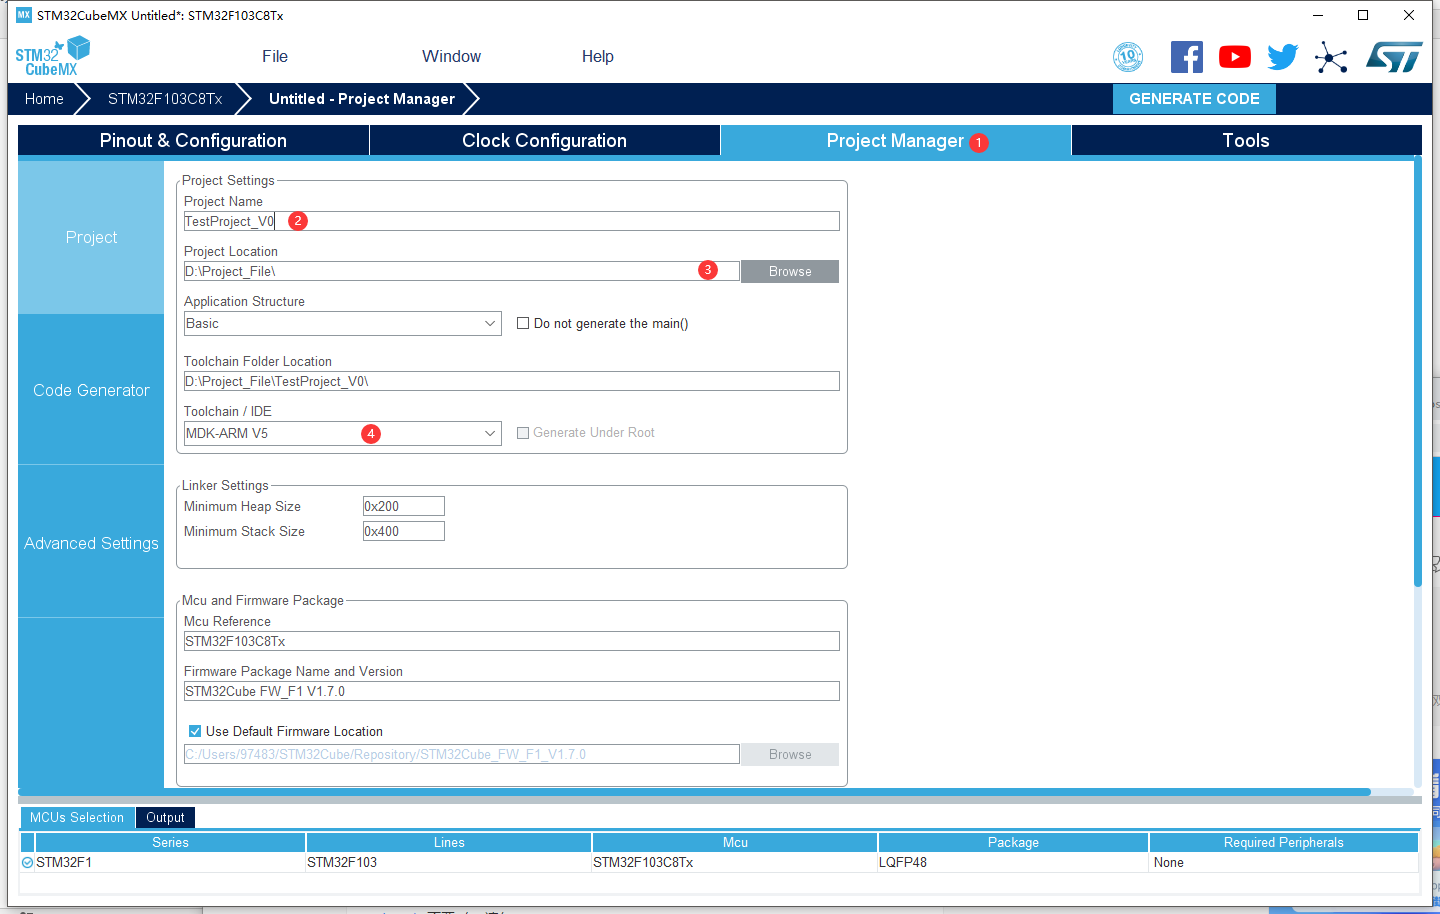Click the Project Name input field
1440x914 pixels.
[x=512, y=222]
